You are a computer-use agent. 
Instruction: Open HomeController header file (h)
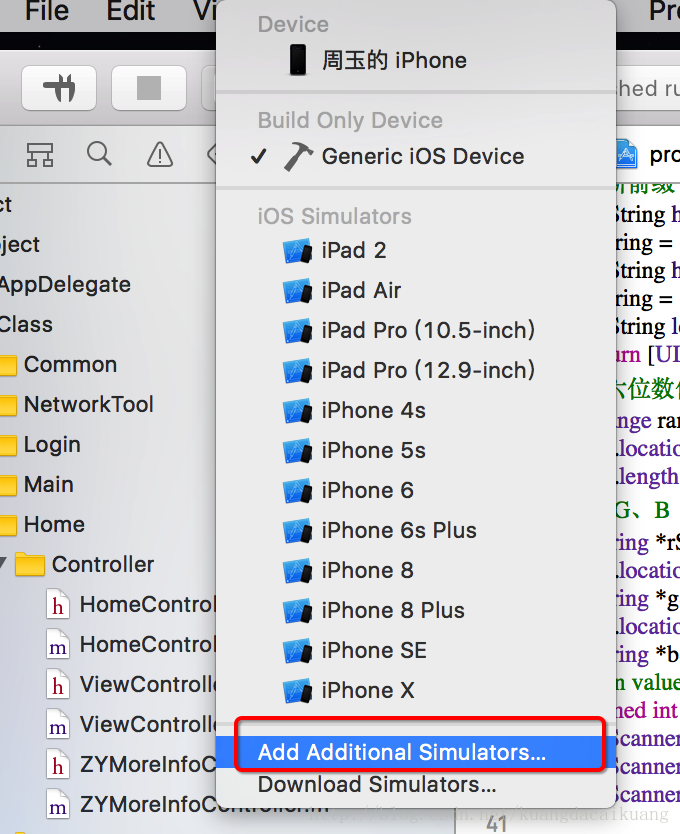tap(131, 605)
